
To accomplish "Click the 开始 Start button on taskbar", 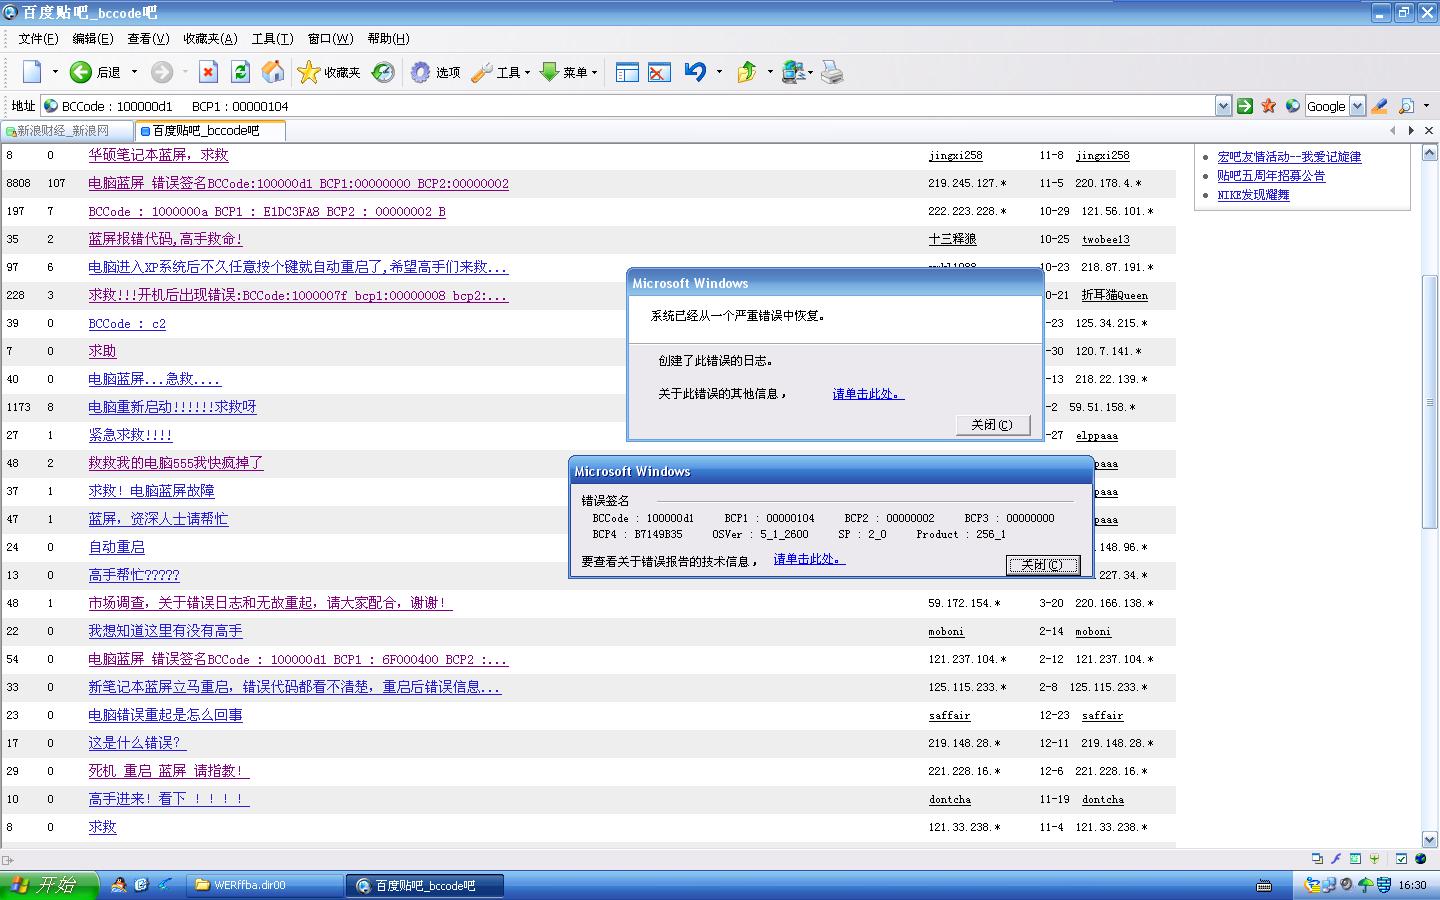I will 48,885.
